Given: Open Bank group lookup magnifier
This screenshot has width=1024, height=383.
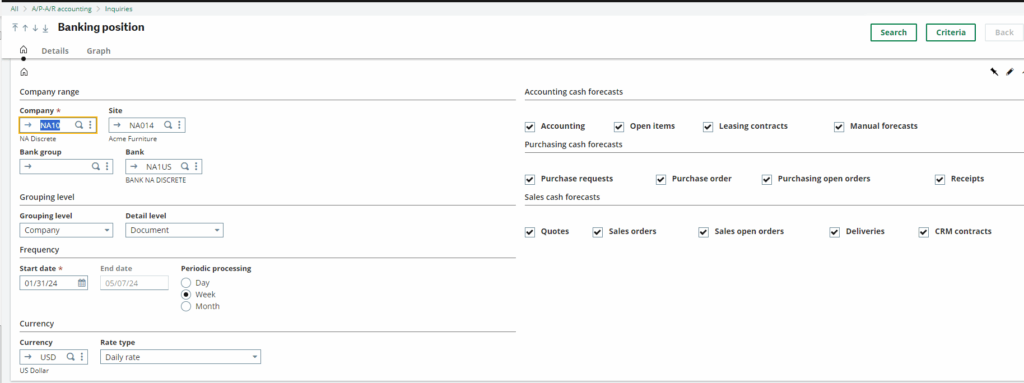Looking at the screenshot, I should 95,167.
